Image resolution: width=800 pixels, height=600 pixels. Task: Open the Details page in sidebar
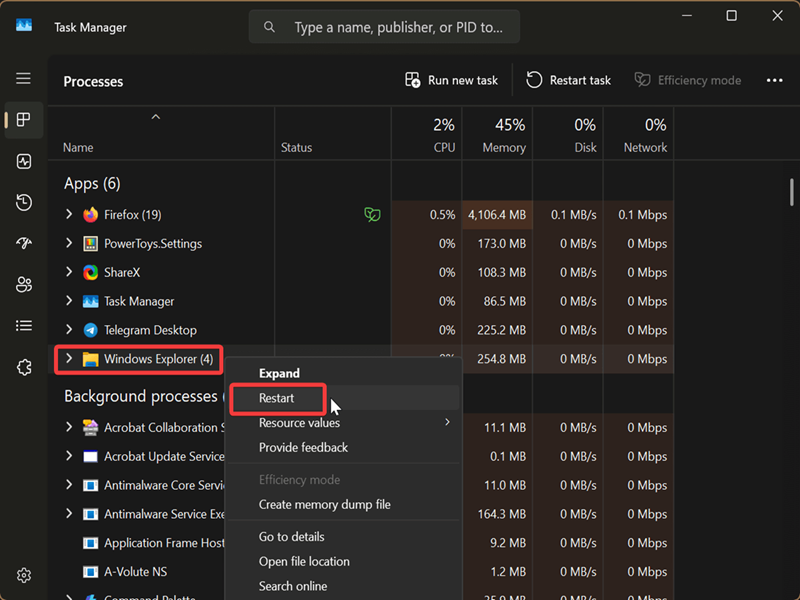point(24,326)
